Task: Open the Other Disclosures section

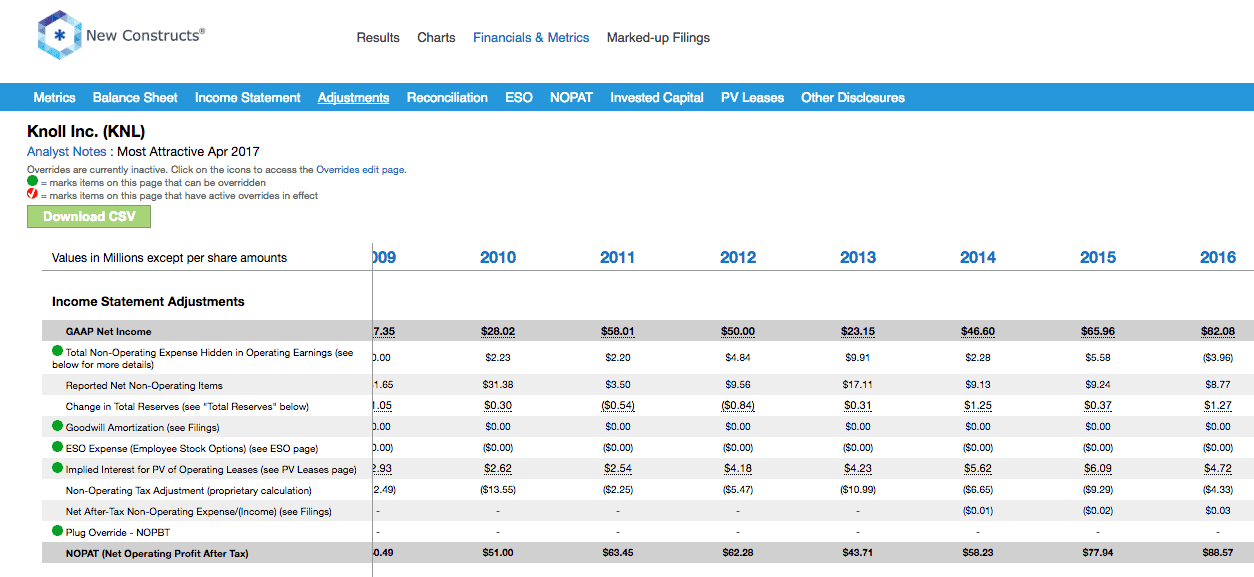Action: coord(853,97)
